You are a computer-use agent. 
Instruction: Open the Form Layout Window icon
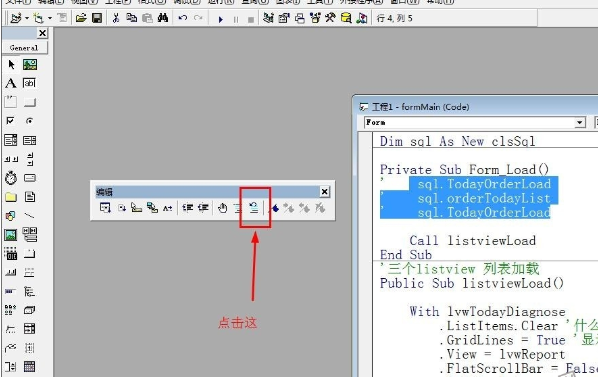300,18
